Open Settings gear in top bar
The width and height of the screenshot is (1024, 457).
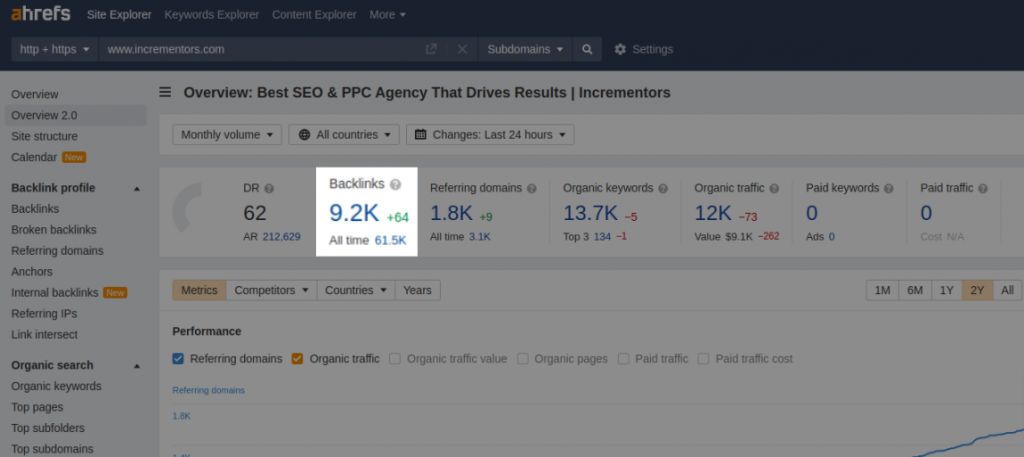tap(643, 49)
